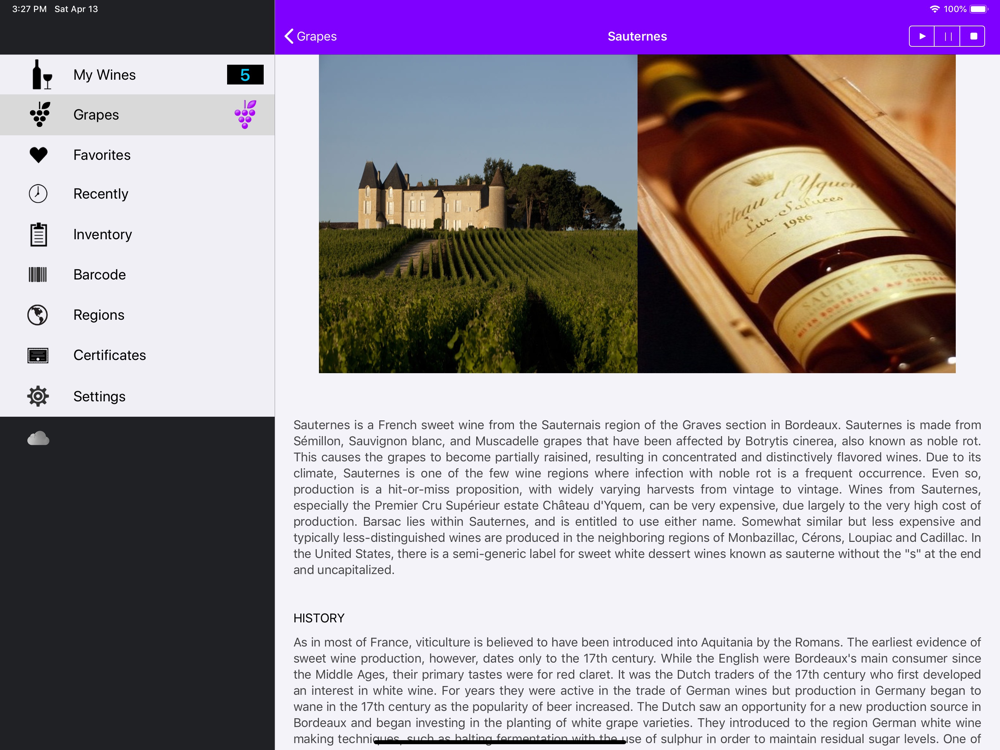Open My Wines bottle and glass icon

(x=41, y=75)
